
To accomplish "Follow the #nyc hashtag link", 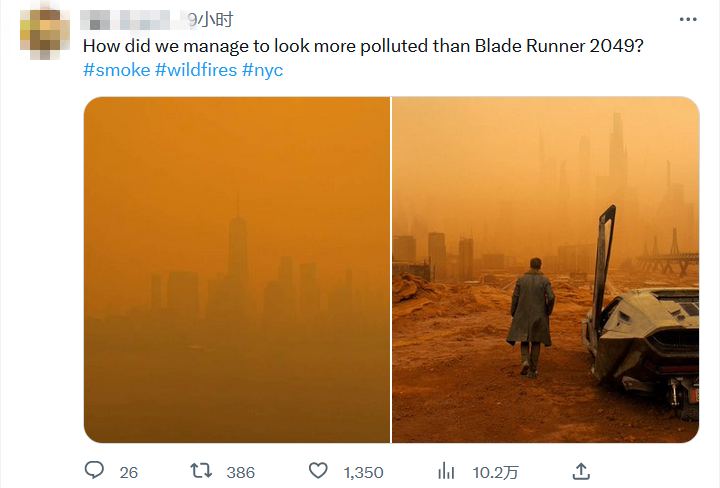I will point(263,70).
